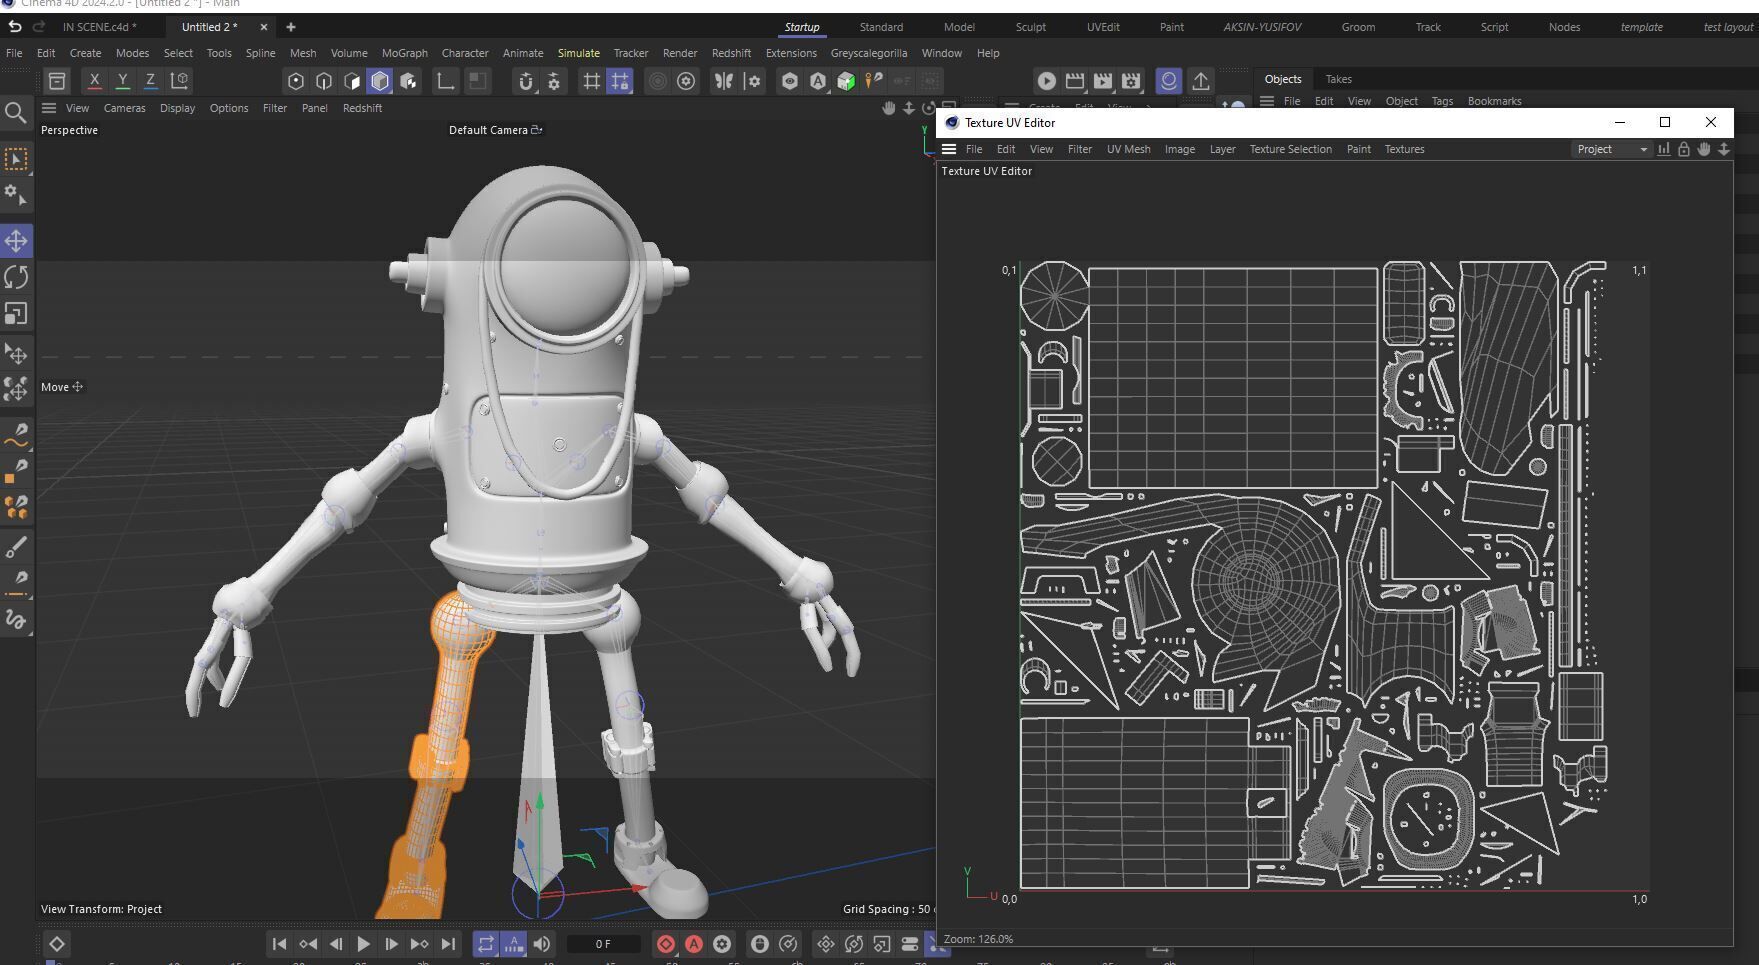
Task: Switch to Polygons mode
Action: coord(351,81)
